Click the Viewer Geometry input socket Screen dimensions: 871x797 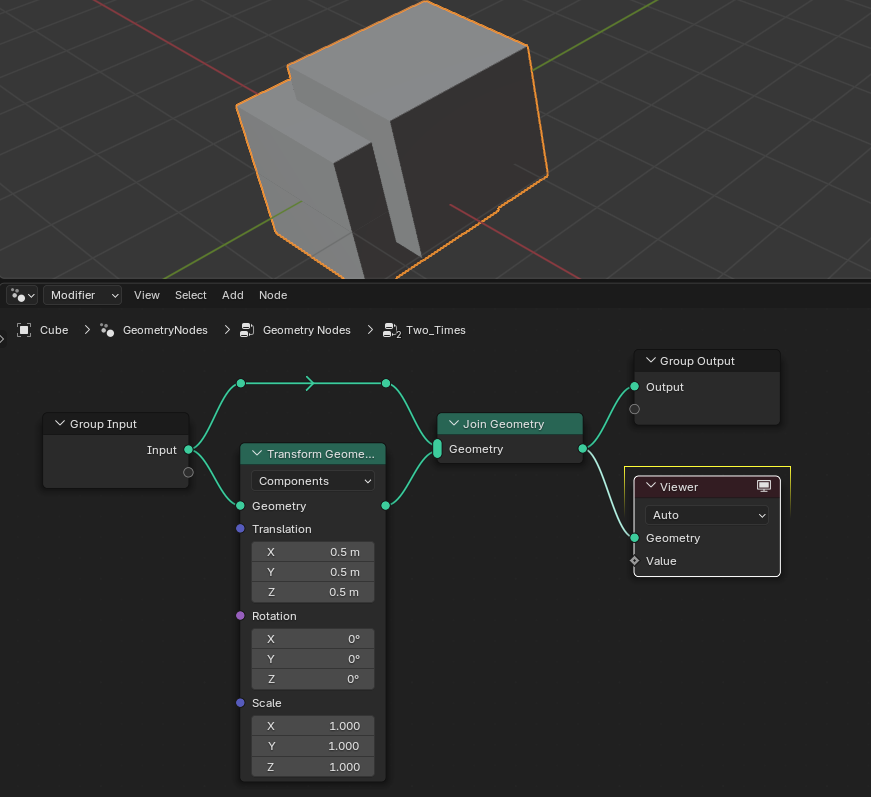tap(634, 538)
